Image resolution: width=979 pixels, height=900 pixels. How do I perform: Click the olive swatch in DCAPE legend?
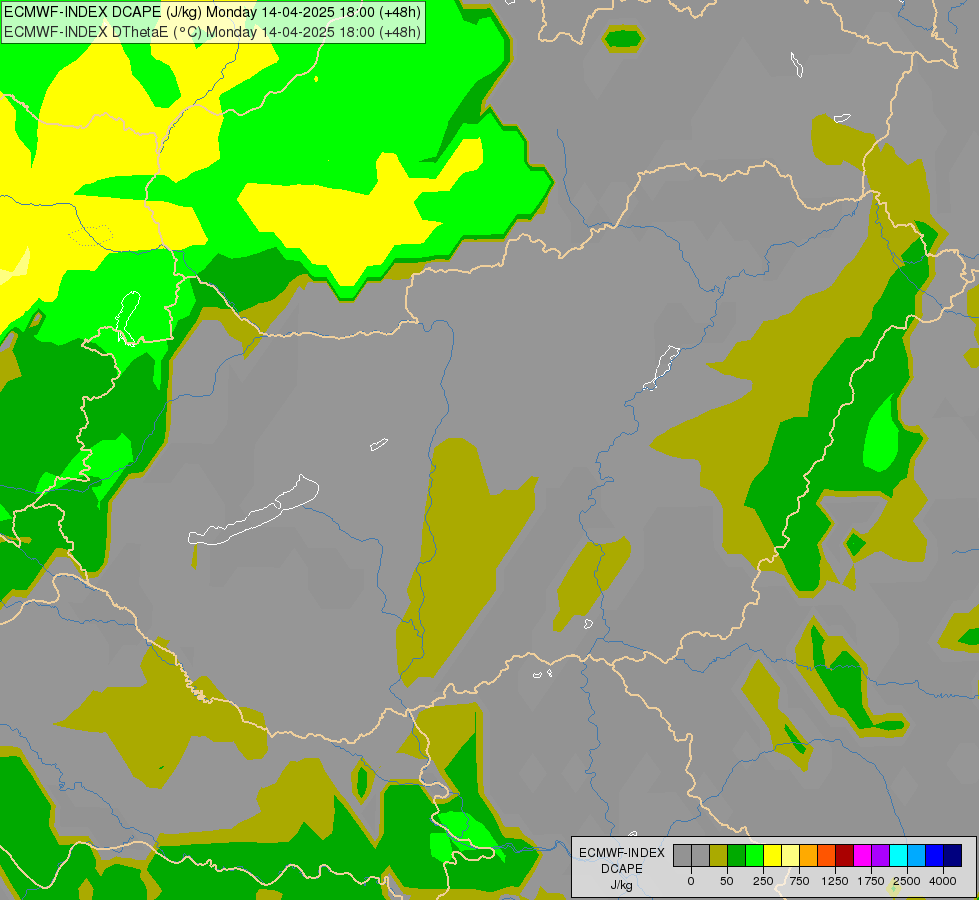click(718, 855)
